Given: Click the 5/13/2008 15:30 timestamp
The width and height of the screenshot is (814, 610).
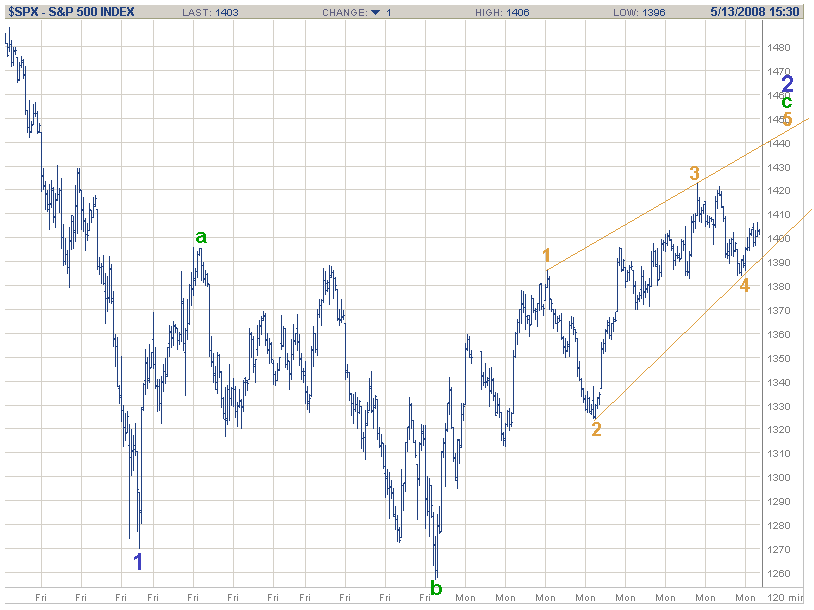Looking at the screenshot, I should point(755,12).
